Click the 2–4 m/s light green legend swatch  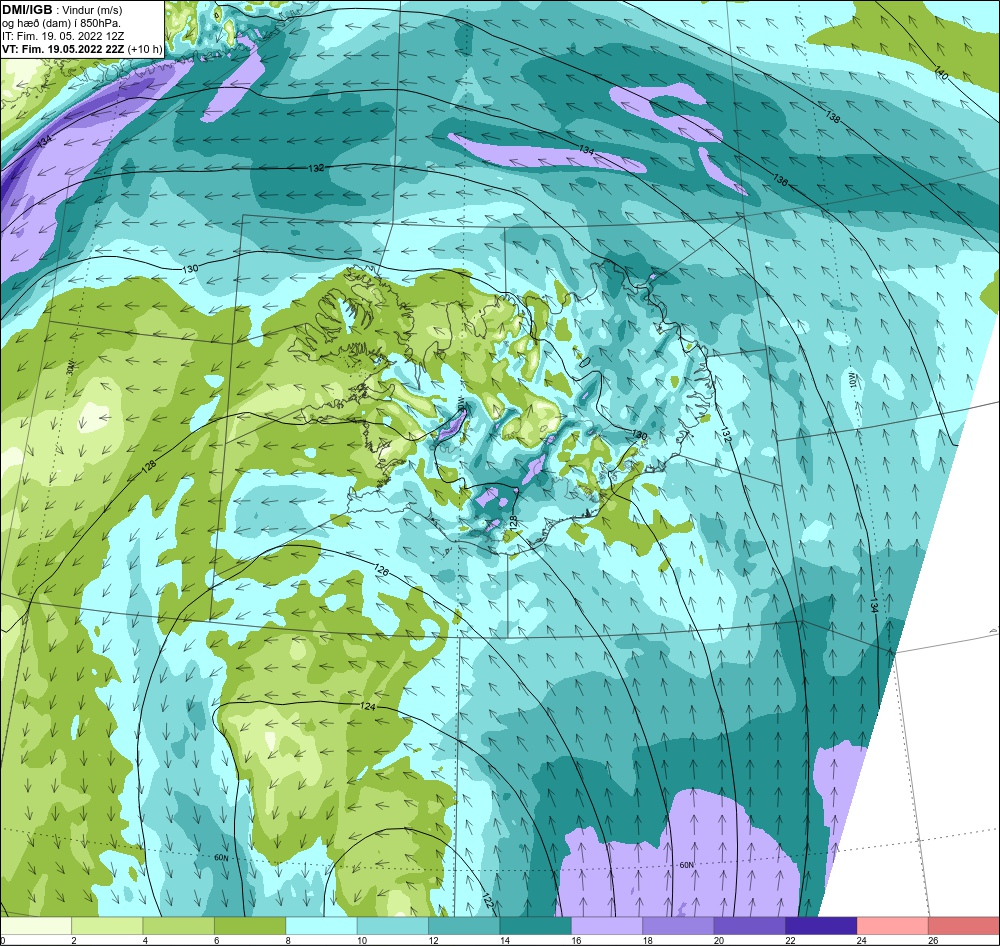[107, 925]
